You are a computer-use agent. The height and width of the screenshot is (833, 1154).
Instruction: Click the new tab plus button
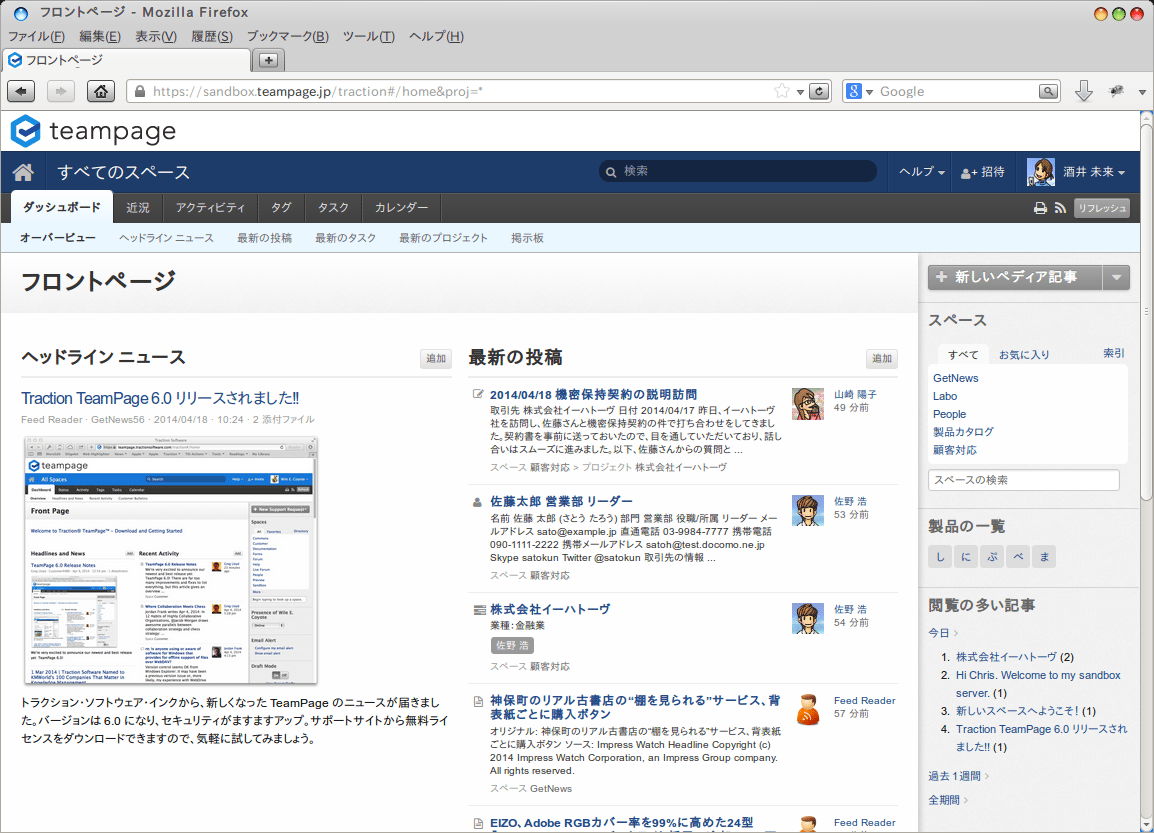pyautogui.click(x=269, y=60)
